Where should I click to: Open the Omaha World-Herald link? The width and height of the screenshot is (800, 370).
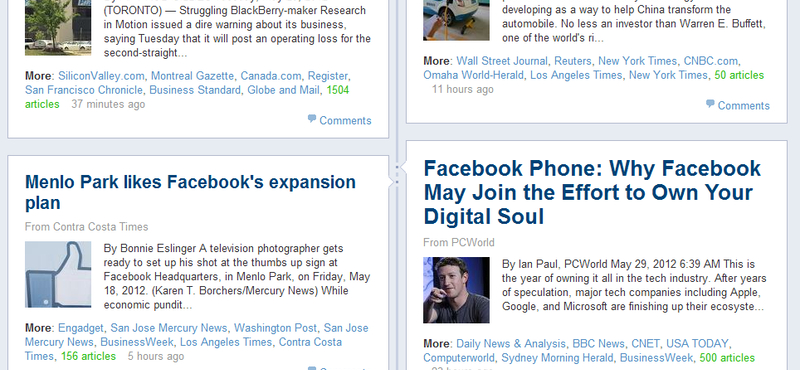pos(473,76)
